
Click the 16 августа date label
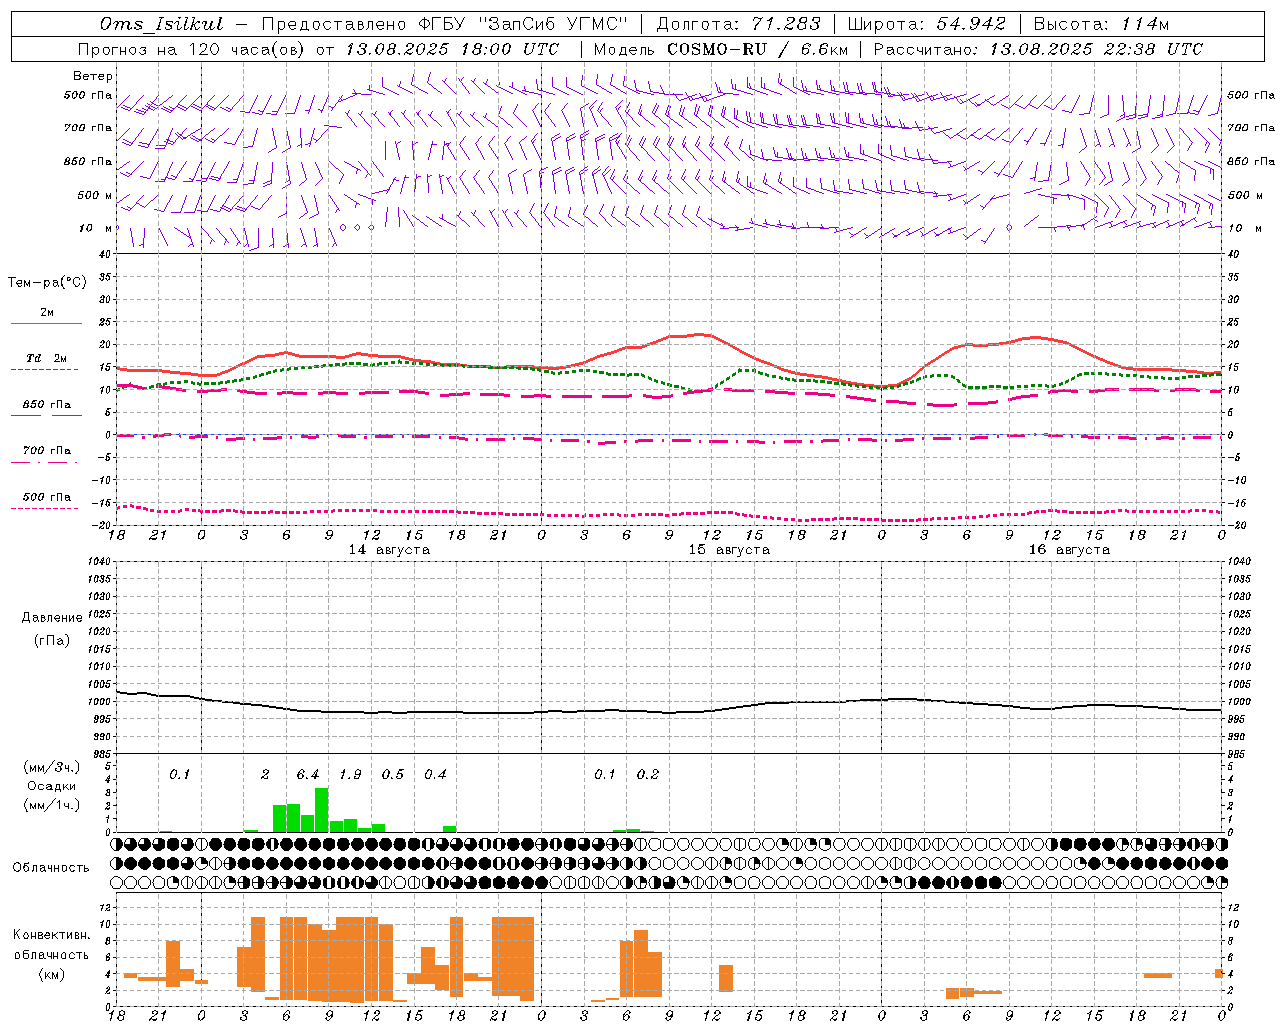(x=1069, y=550)
